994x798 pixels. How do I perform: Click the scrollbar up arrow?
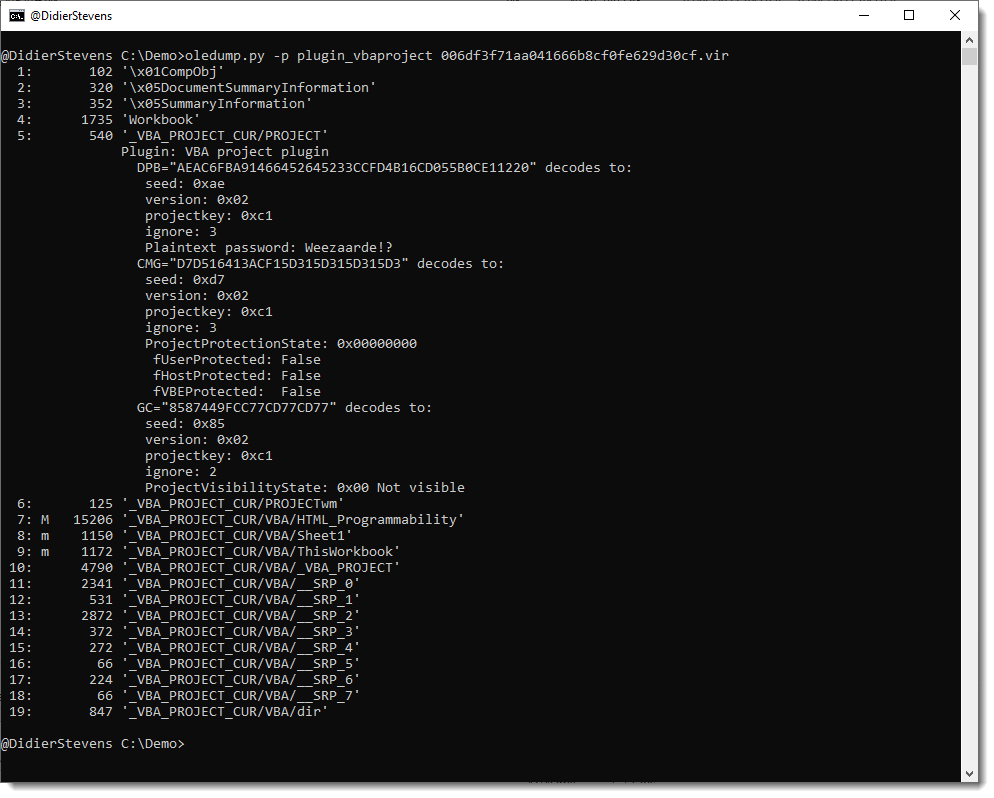(969, 39)
